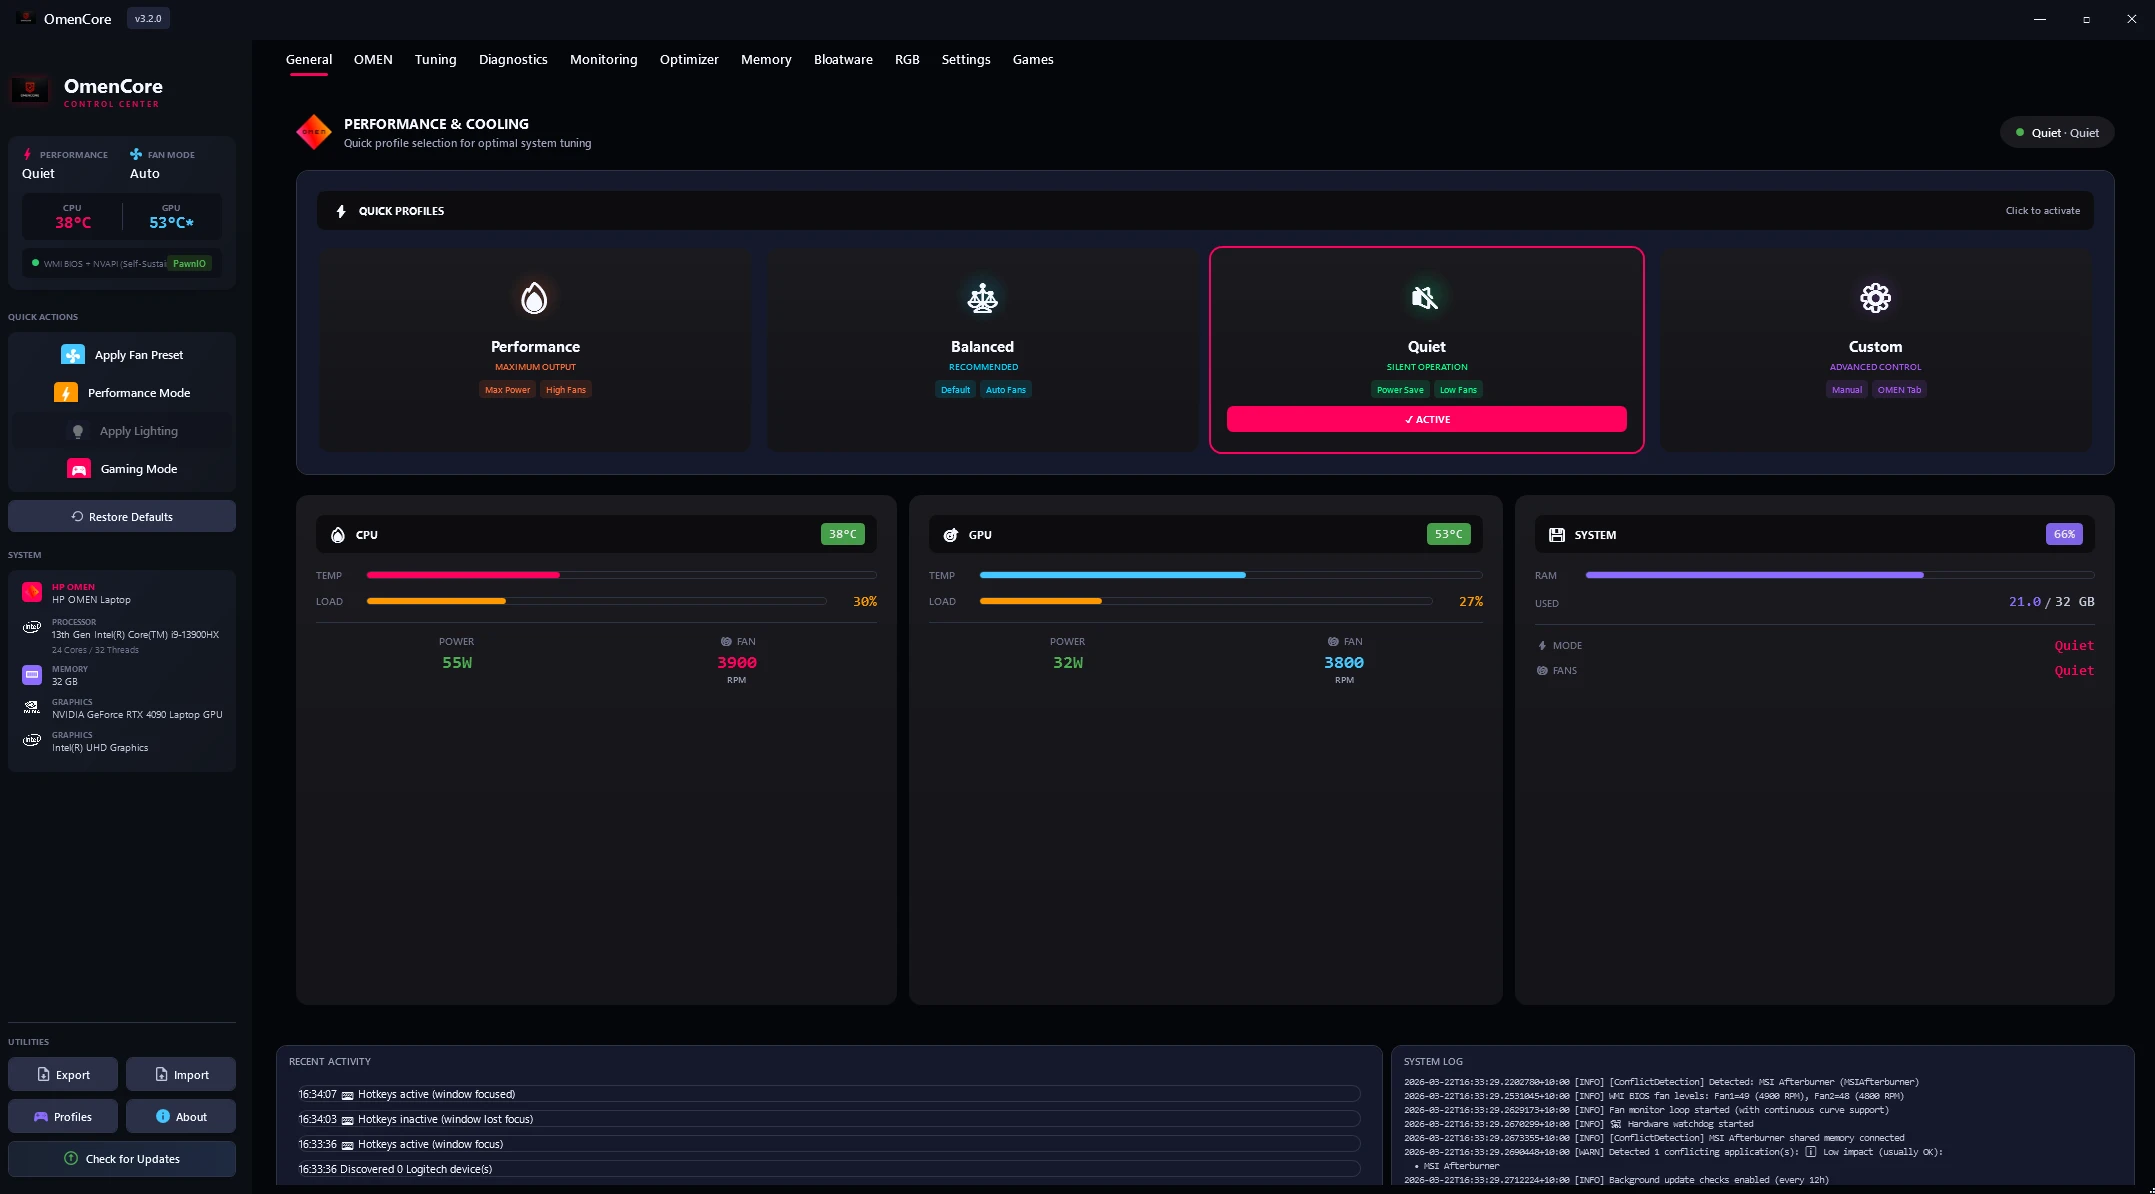Click the HP OMEN system icon
The height and width of the screenshot is (1194, 2155).
coord(32,592)
